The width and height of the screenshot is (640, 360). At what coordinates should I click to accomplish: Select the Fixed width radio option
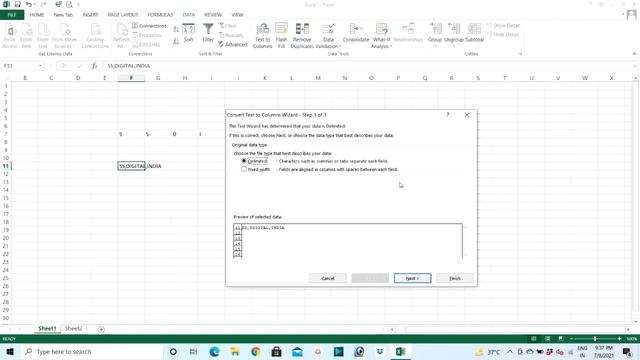pyautogui.click(x=244, y=169)
